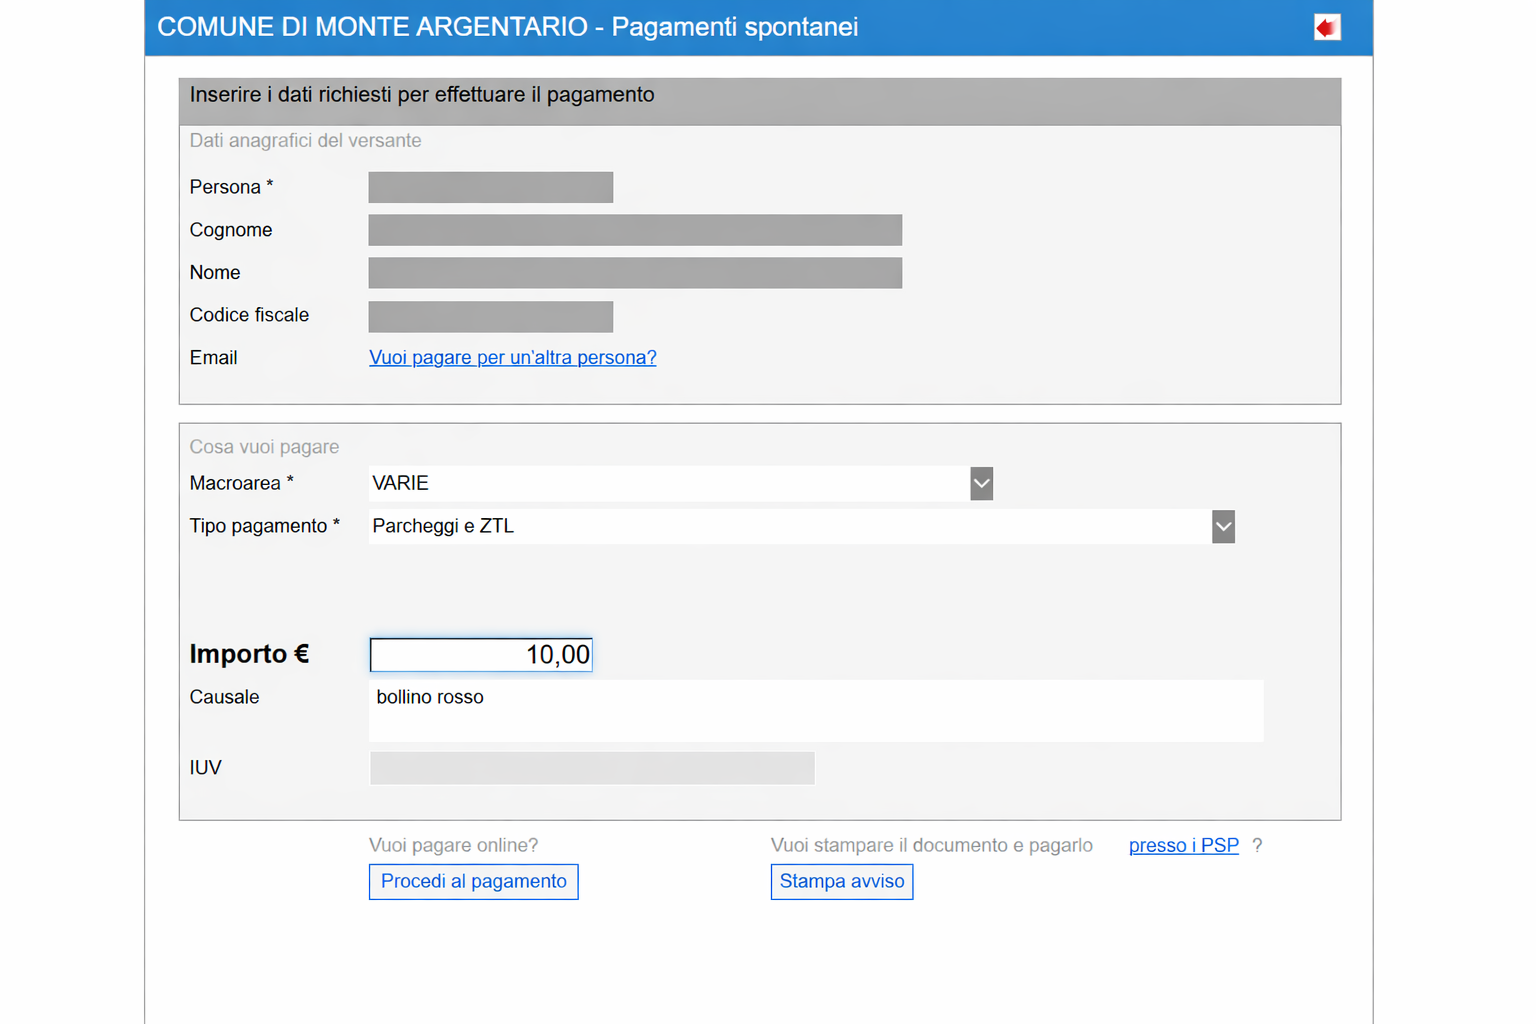The height and width of the screenshot is (1024, 1536).
Task: Expand the Tipo pagamento dropdown arrow
Action: pyautogui.click(x=1222, y=527)
